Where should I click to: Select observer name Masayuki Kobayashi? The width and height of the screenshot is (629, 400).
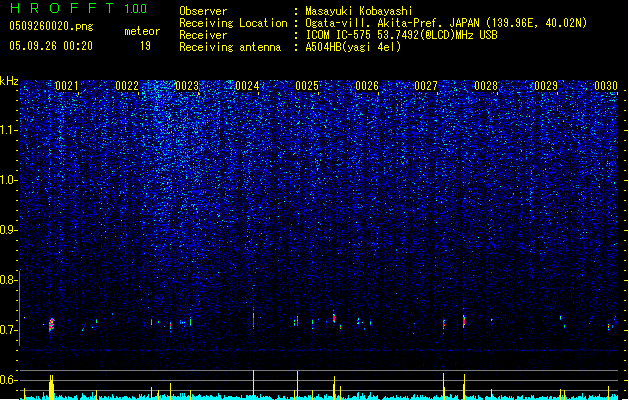coord(359,11)
